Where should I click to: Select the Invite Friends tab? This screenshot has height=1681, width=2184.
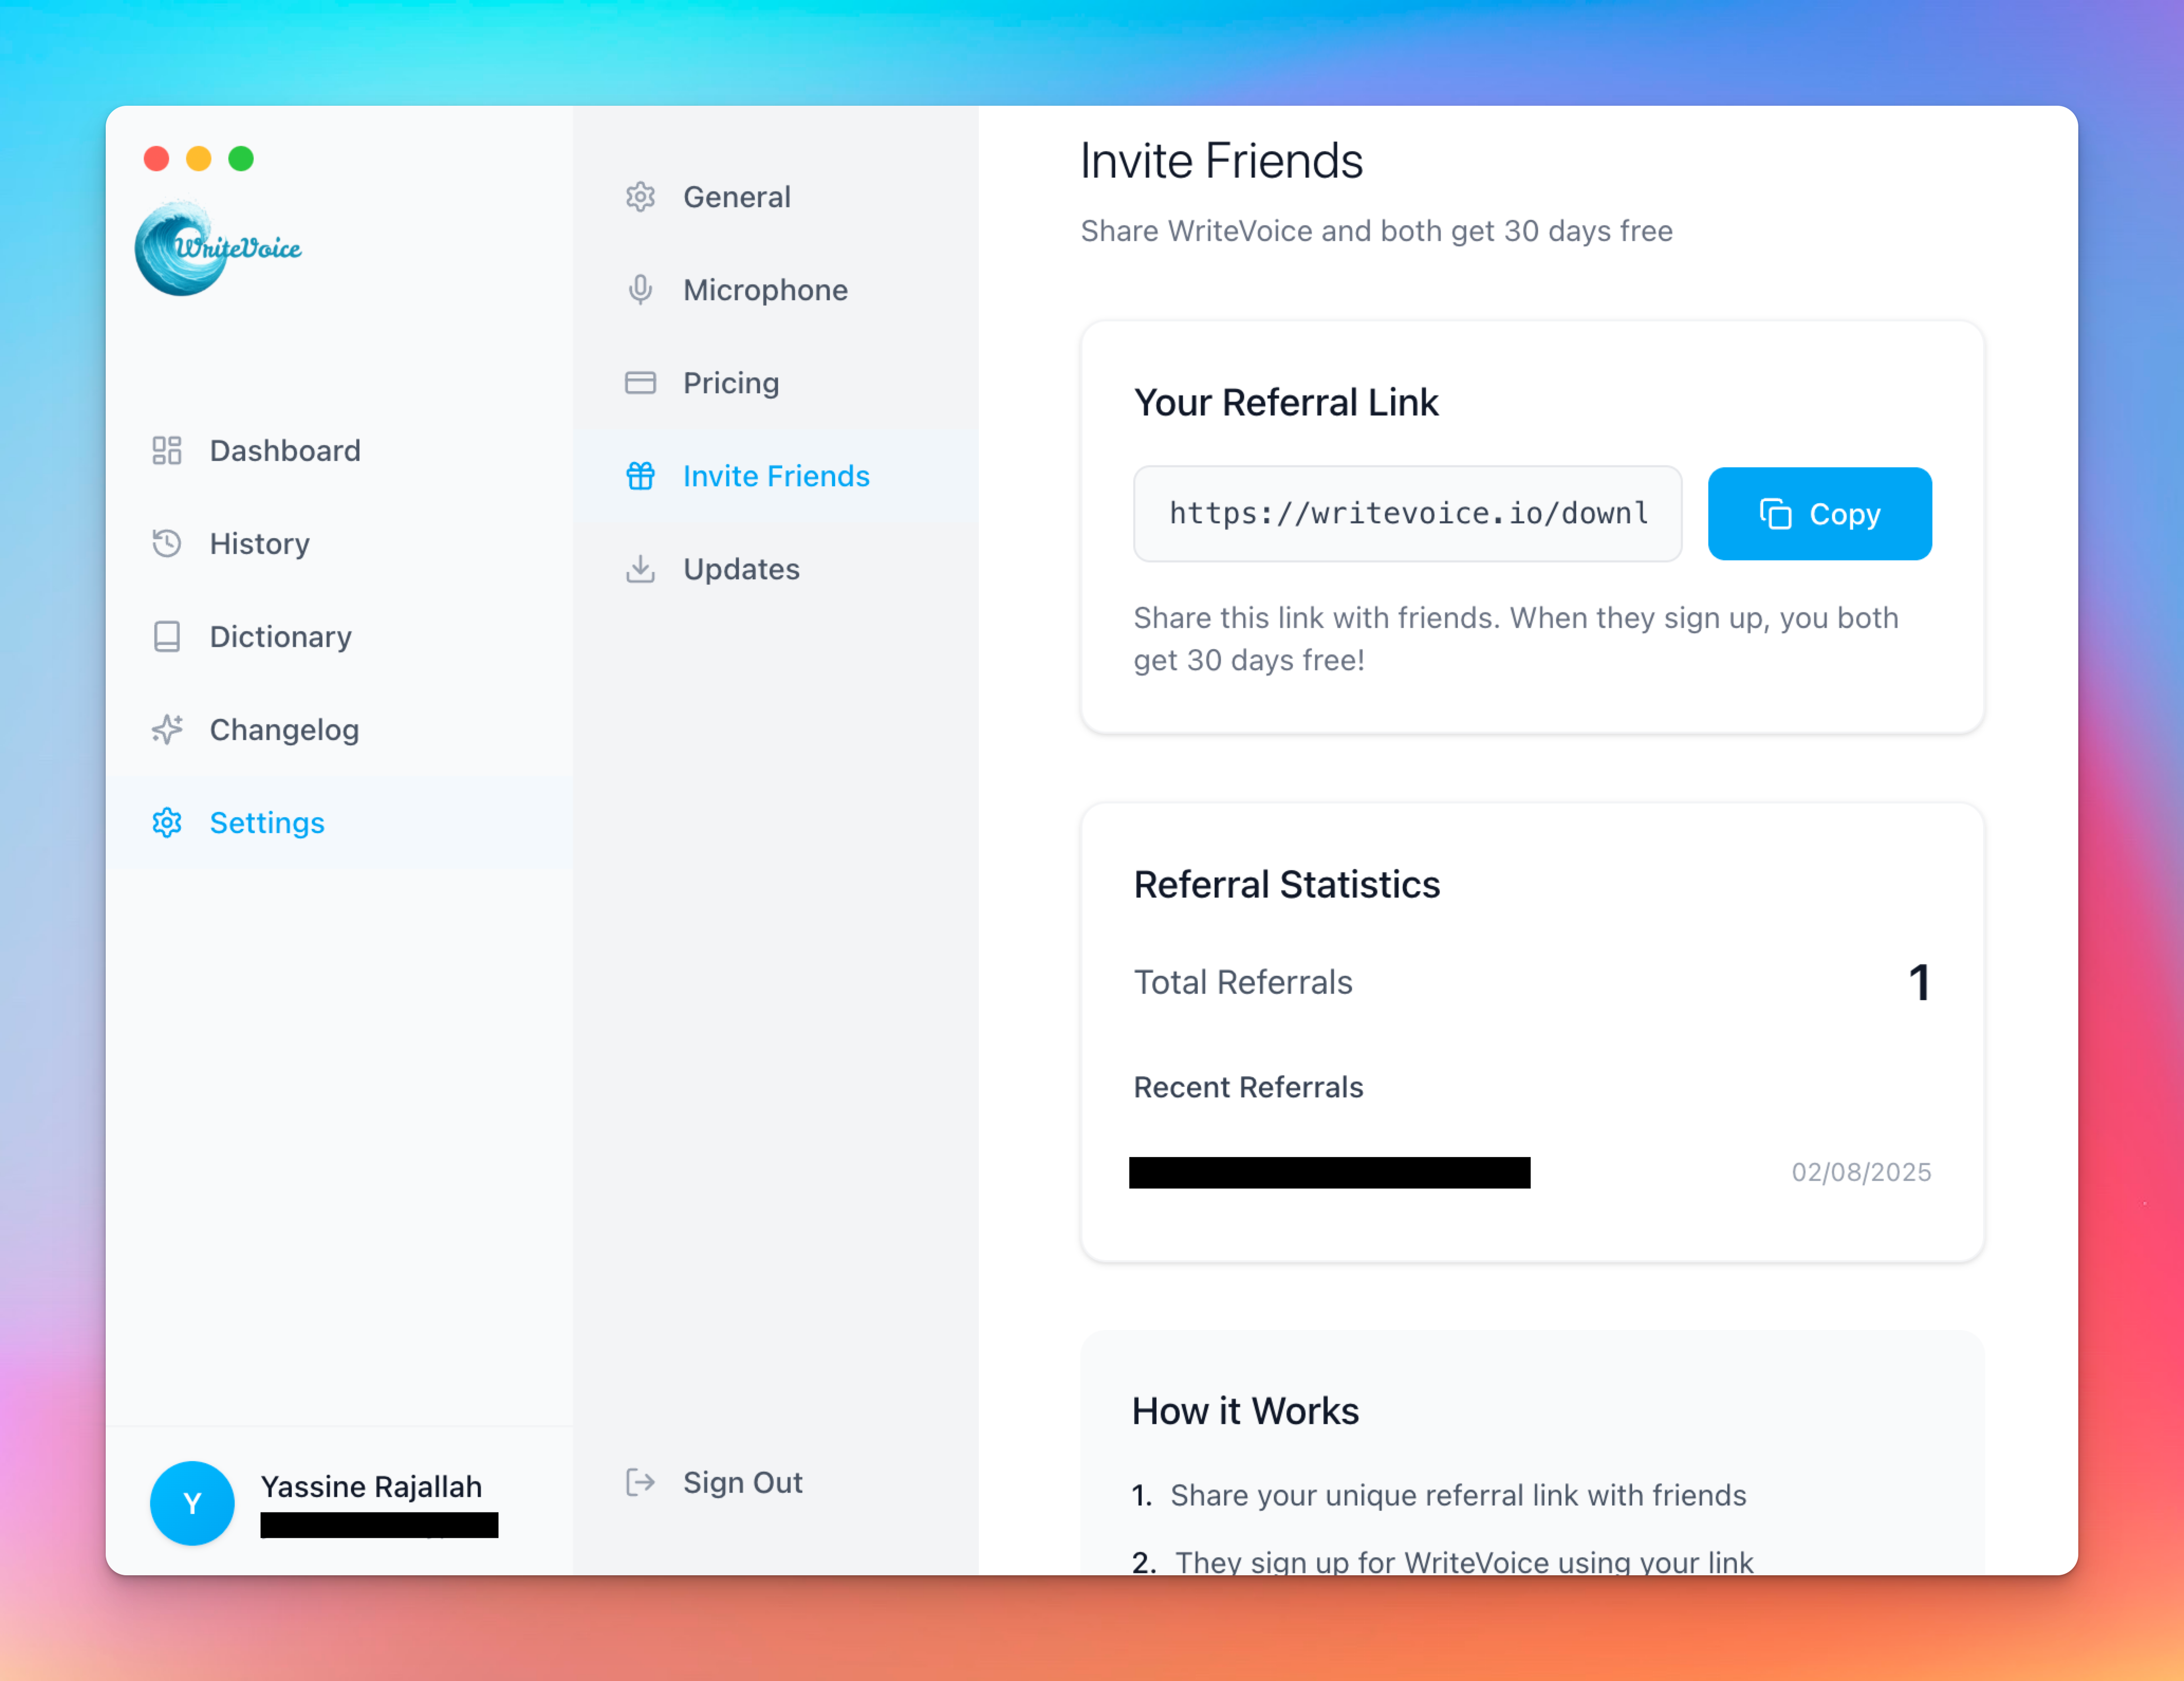[x=776, y=476]
